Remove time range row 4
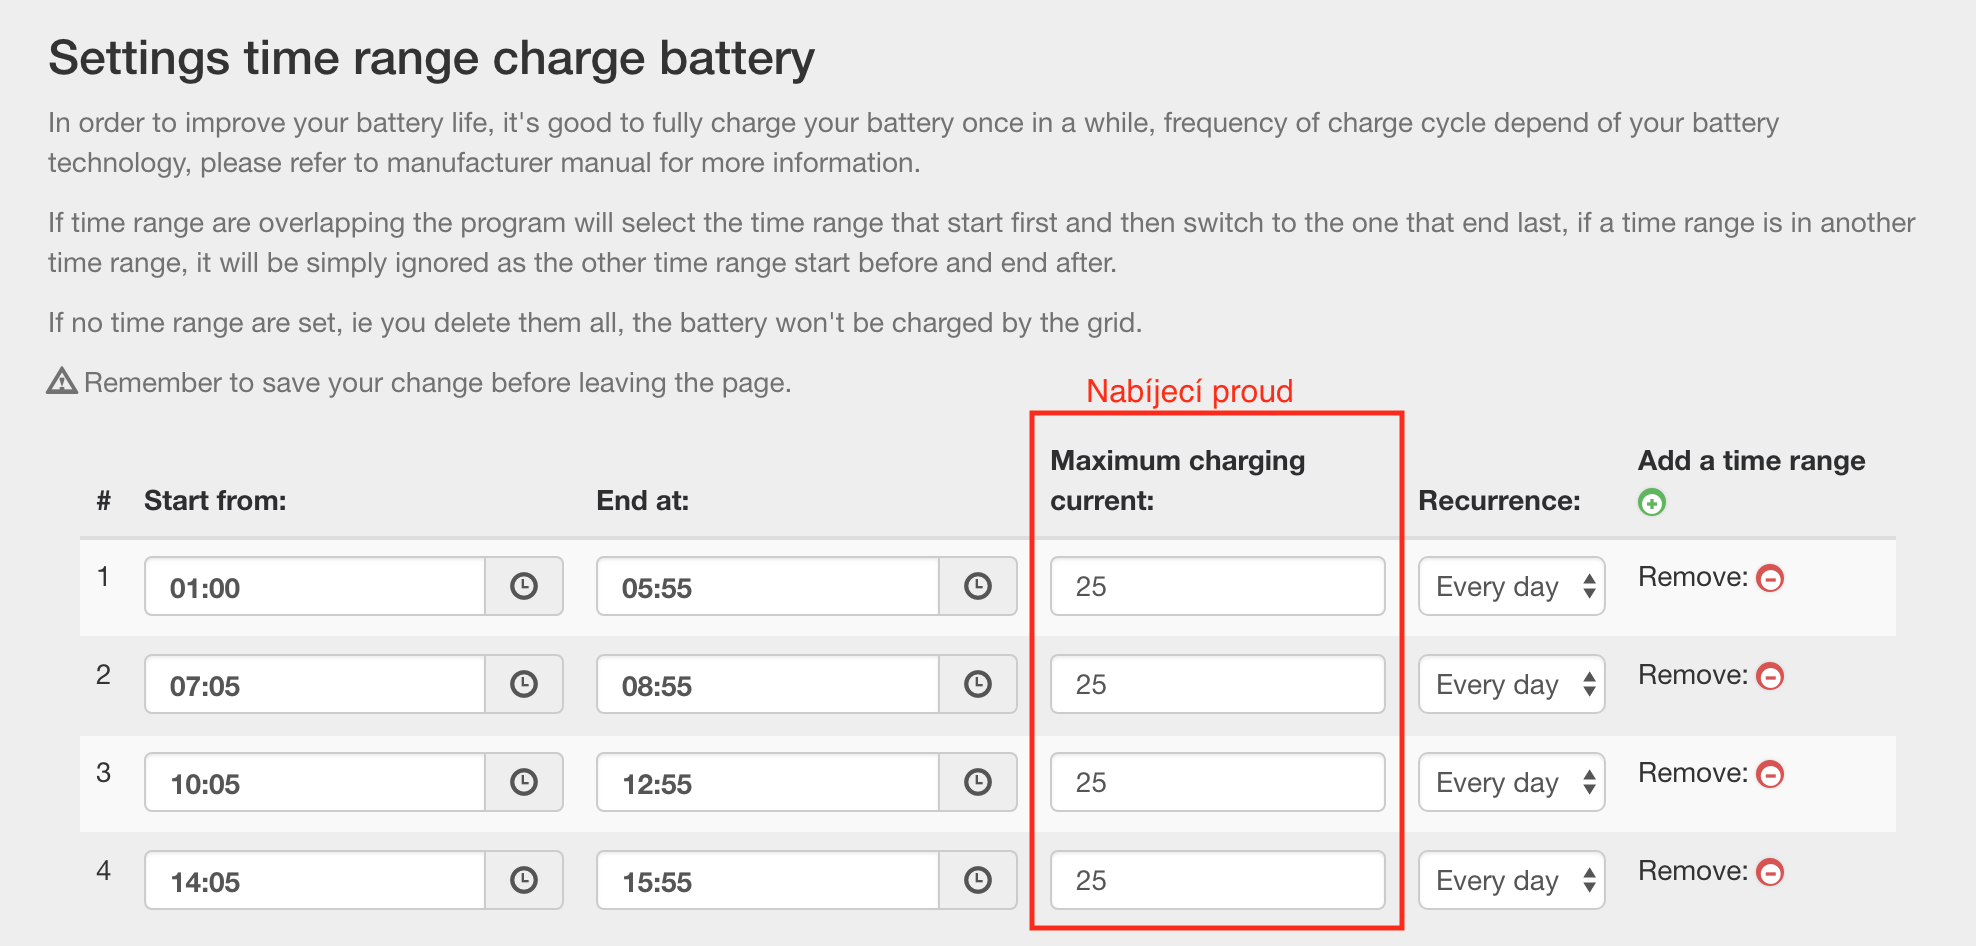 coord(1770,872)
